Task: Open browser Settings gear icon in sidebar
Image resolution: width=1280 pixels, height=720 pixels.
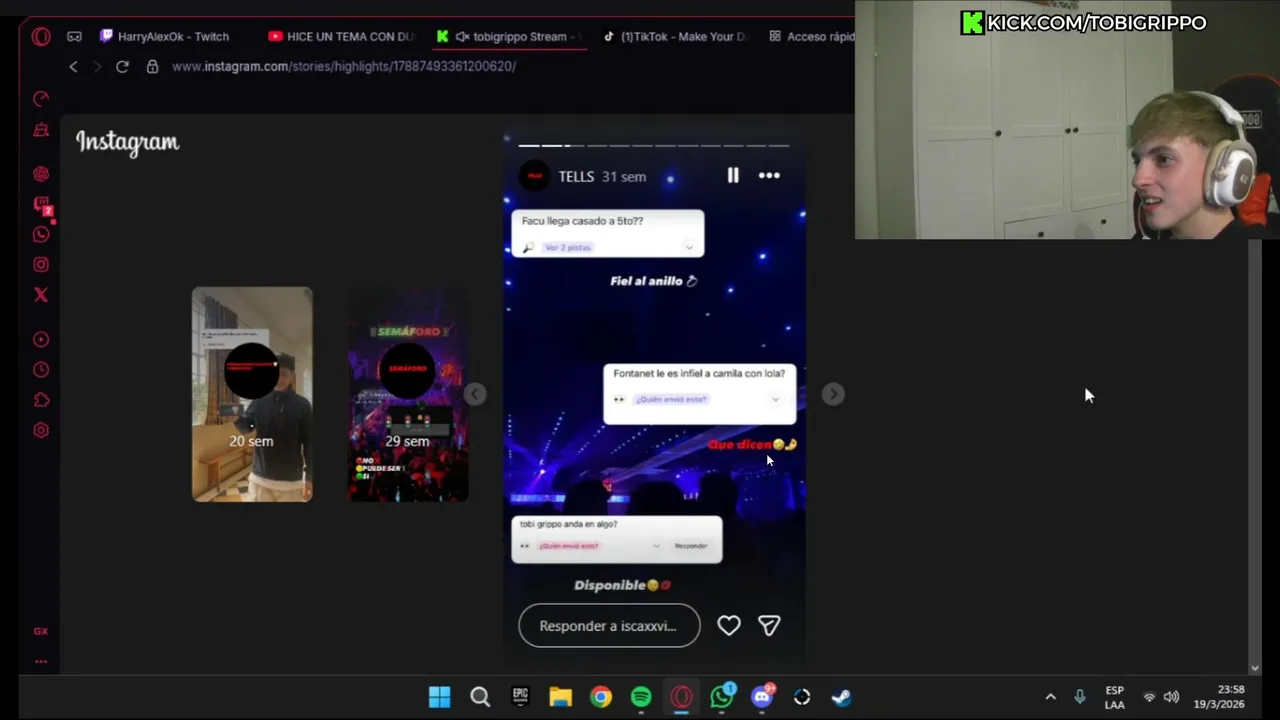Action: (x=41, y=430)
